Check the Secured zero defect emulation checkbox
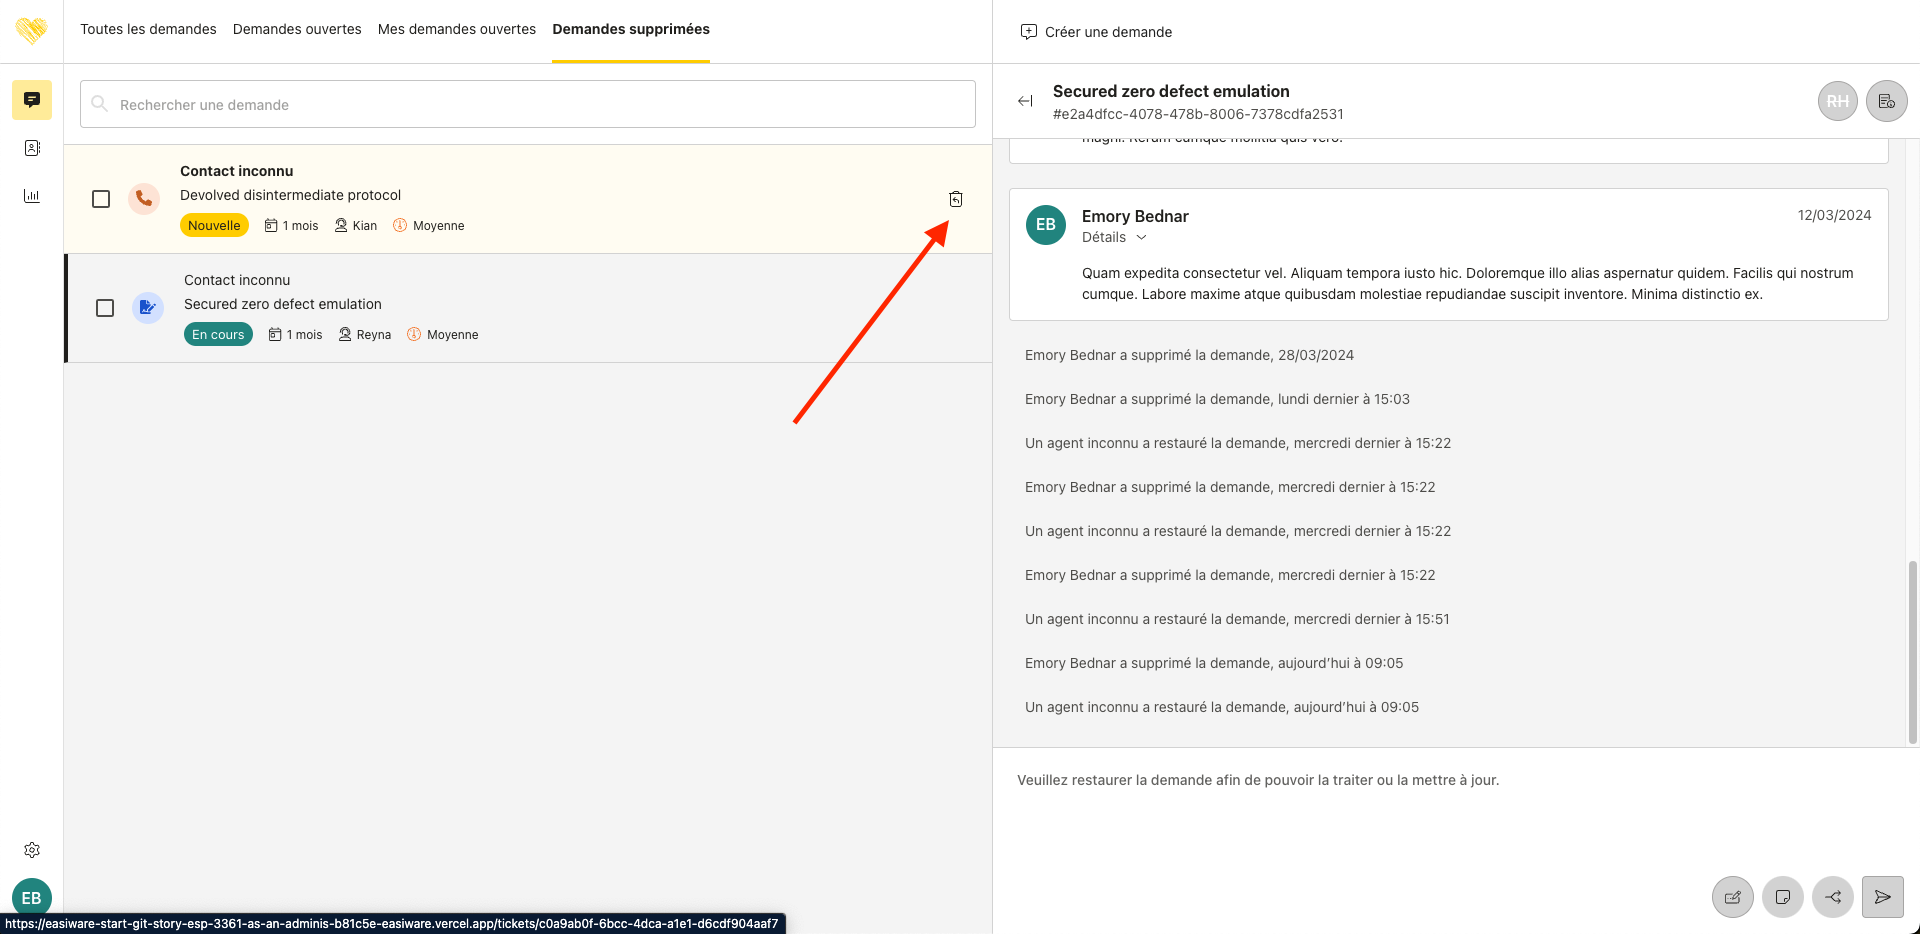The width and height of the screenshot is (1920, 934). pyautogui.click(x=105, y=308)
